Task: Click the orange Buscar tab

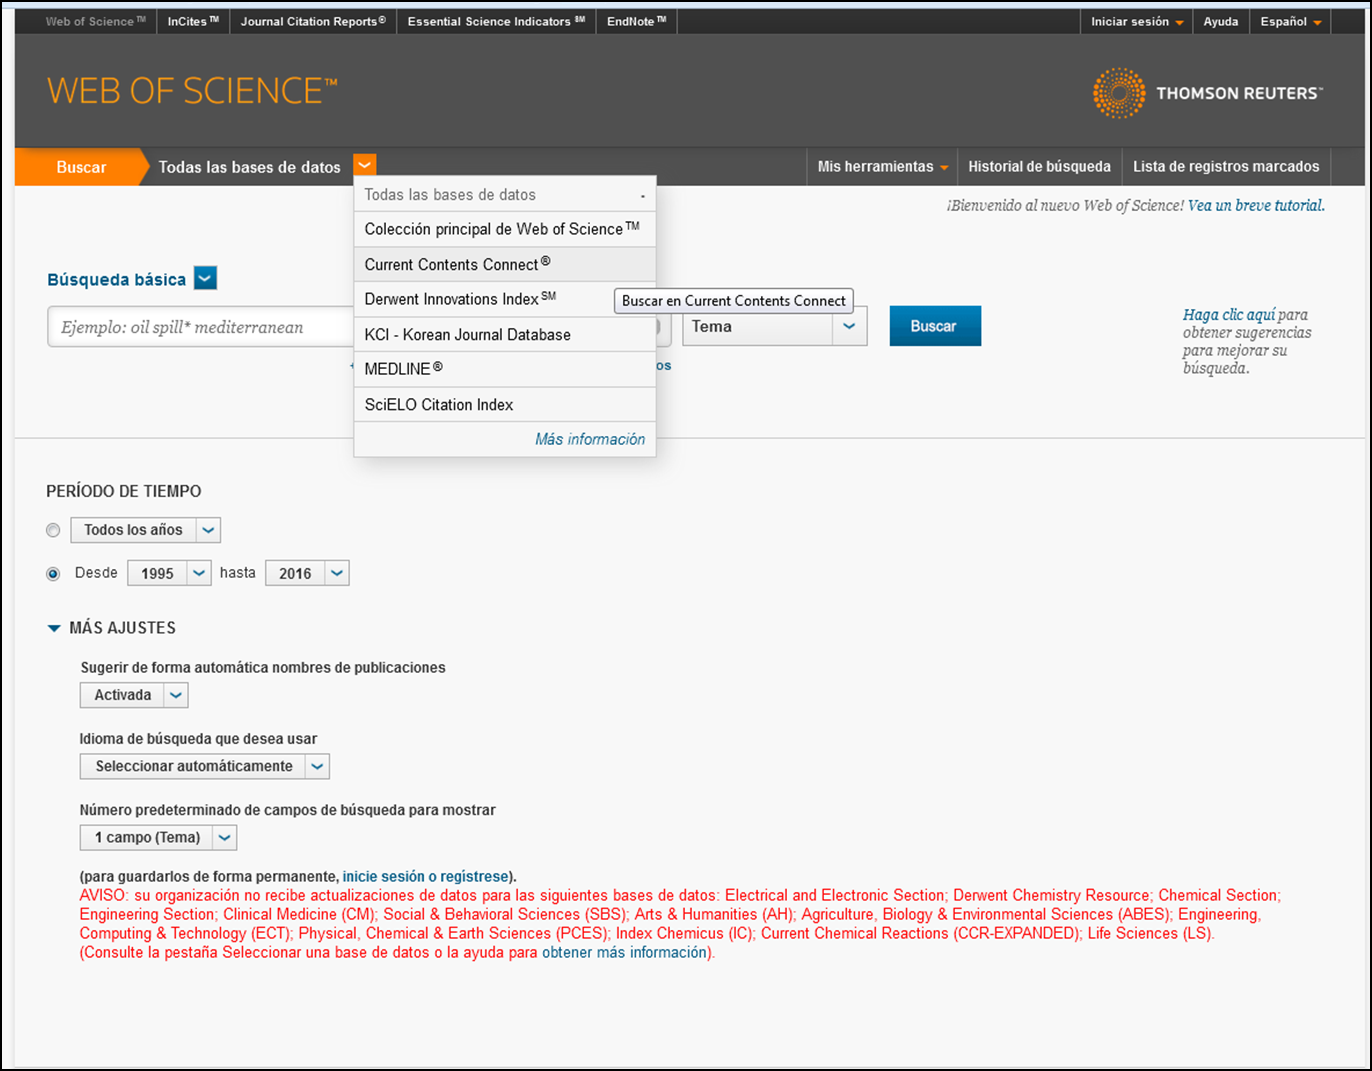Action: click(x=81, y=167)
